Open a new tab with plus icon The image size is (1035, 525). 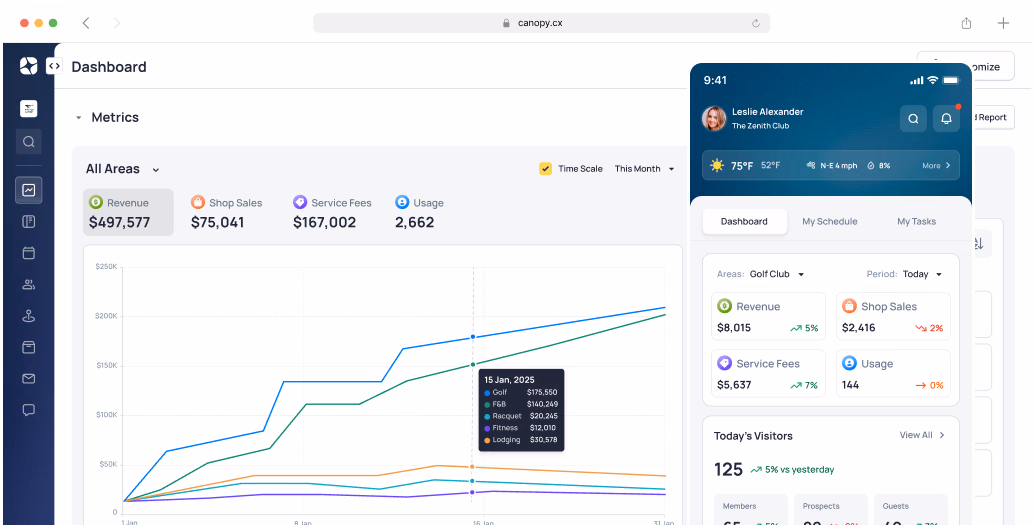coord(1003,23)
